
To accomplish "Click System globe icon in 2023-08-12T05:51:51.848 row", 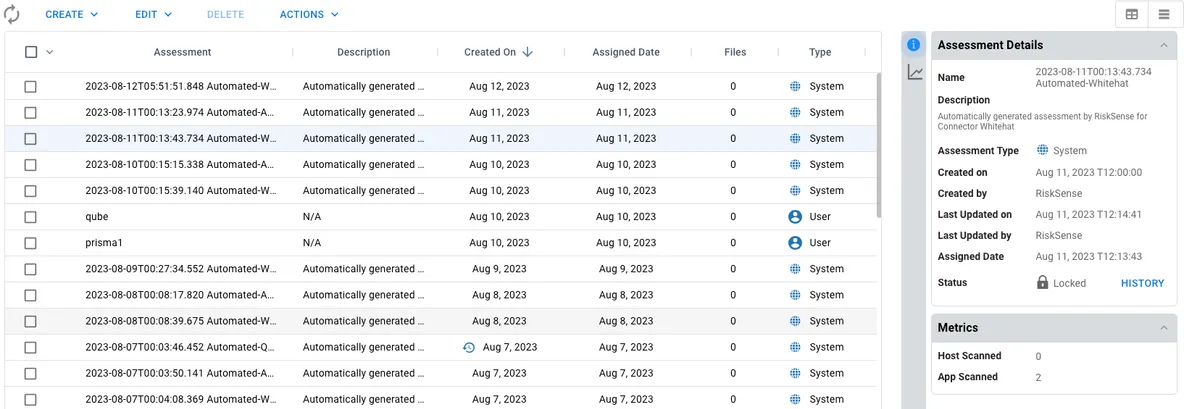I will [794, 86].
